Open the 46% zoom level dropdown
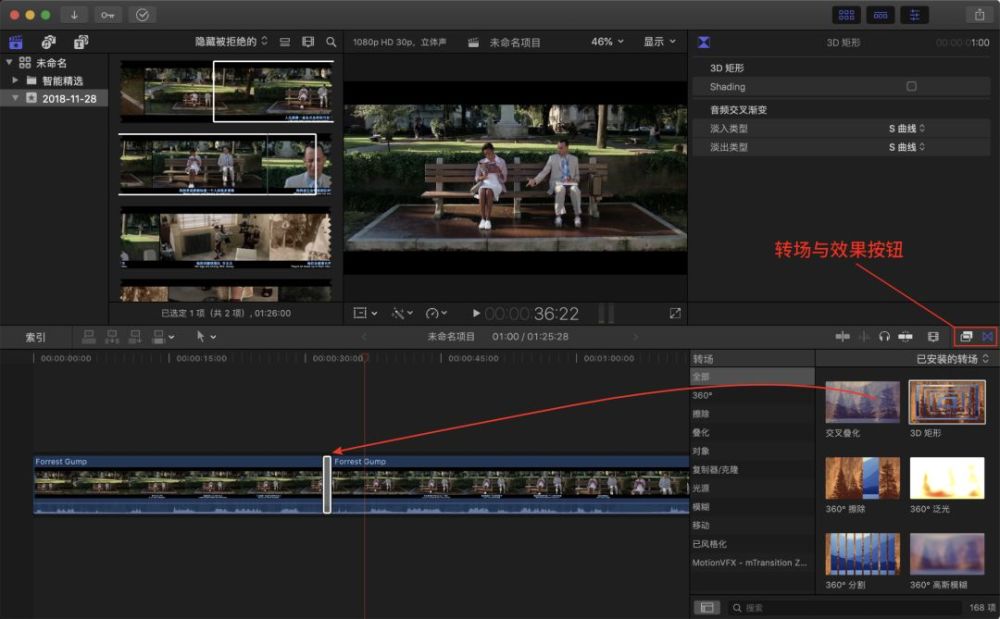1000x619 pixels. (607, 41)
